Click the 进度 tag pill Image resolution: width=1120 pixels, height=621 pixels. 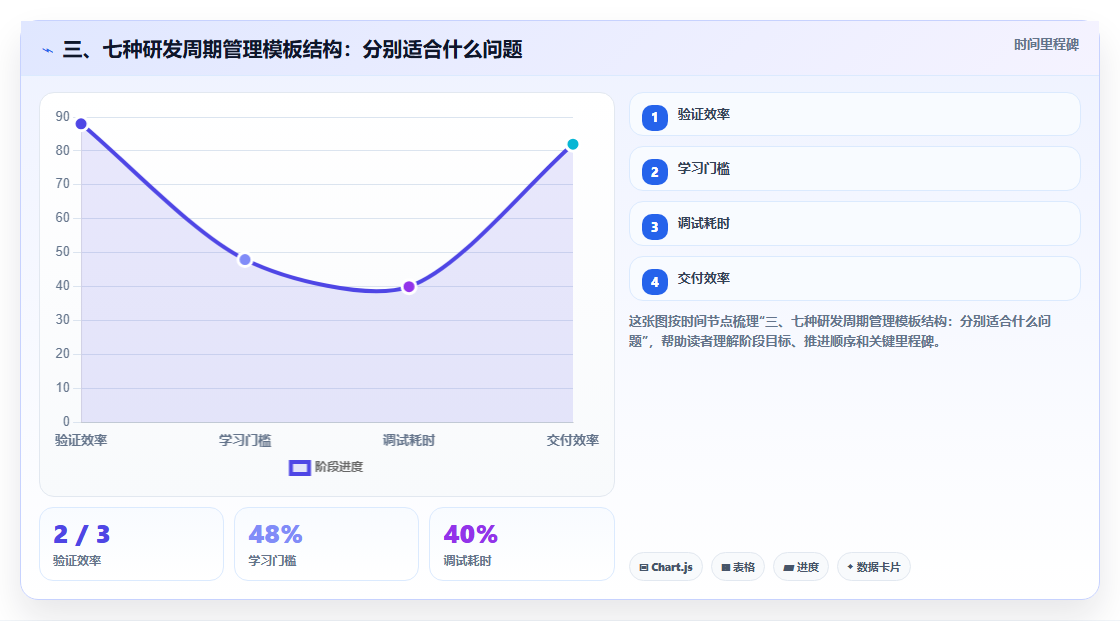[x=801, y=567]
